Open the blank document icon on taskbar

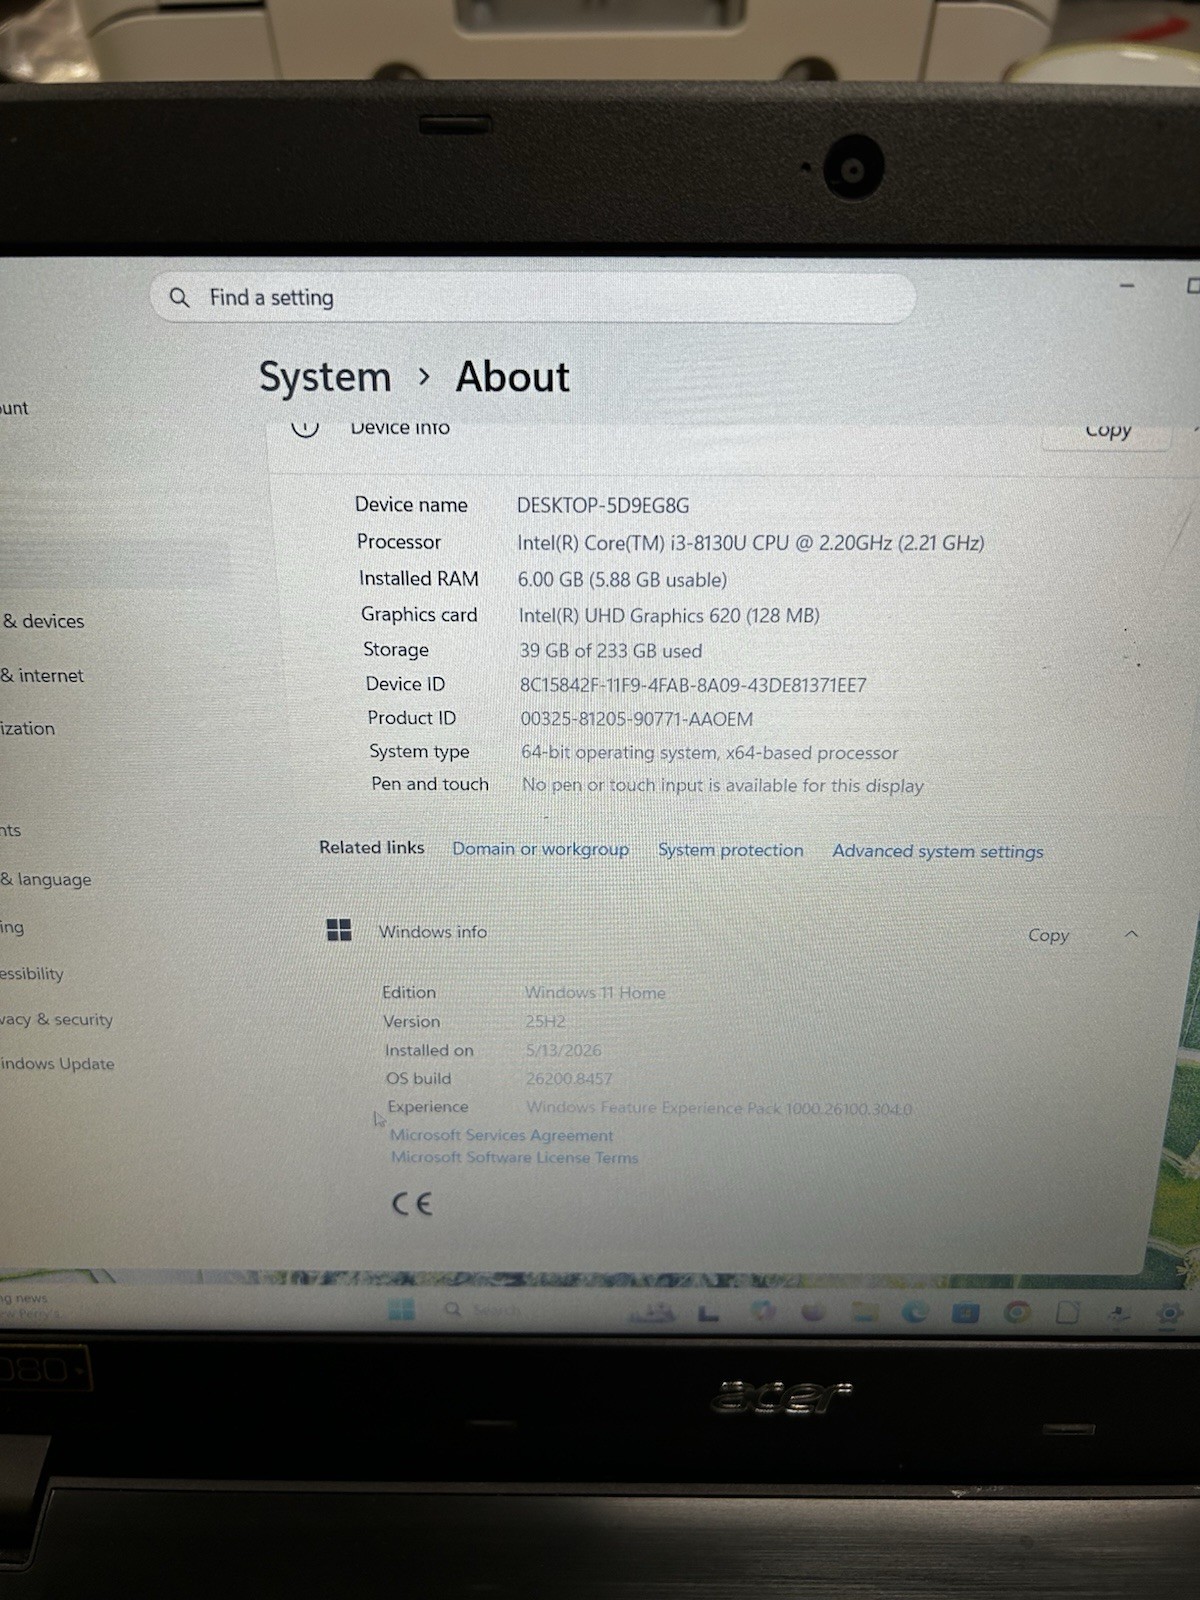1068,1312
